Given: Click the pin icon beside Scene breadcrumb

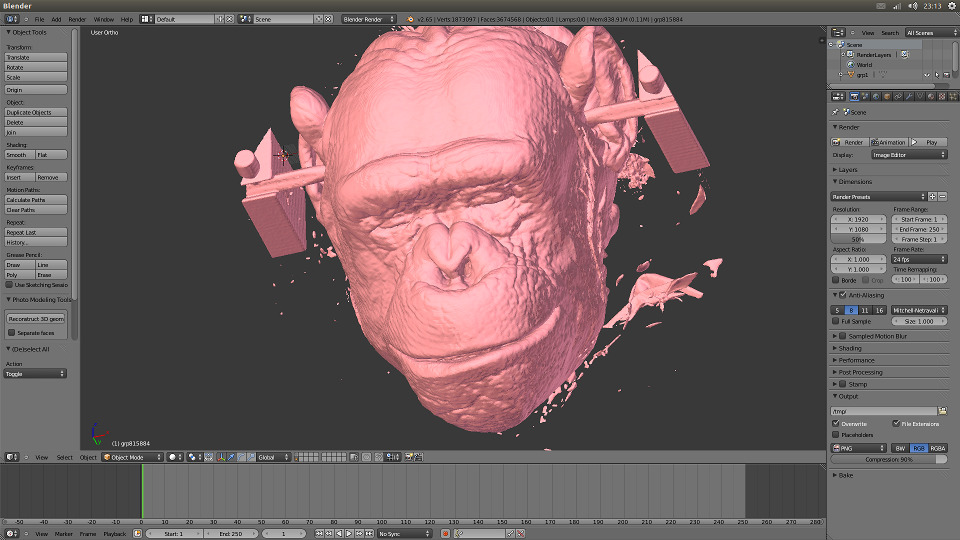Looking at the screenshot, I should coord(835,112).
